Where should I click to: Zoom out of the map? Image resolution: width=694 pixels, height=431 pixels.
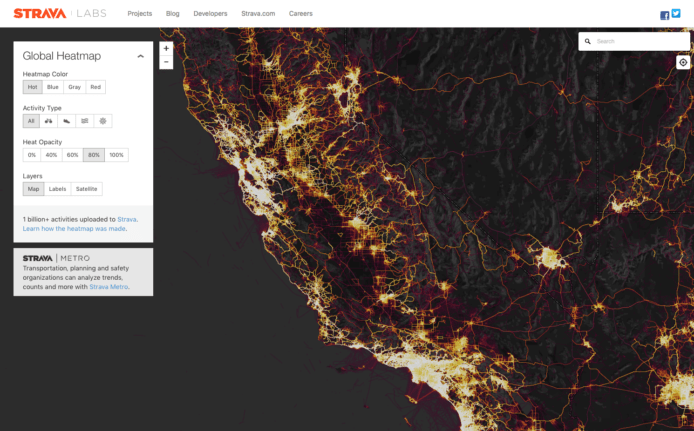point(166,62)
